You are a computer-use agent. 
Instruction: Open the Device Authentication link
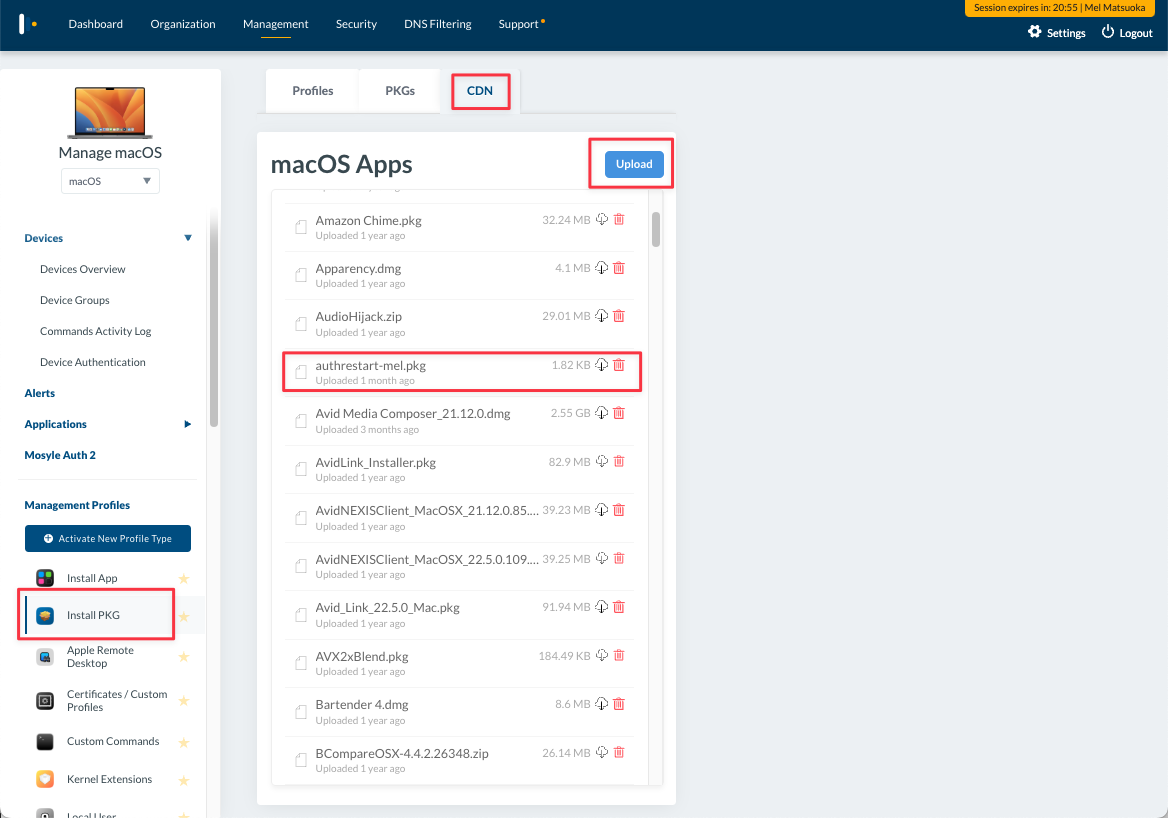(x=93, y=362)
